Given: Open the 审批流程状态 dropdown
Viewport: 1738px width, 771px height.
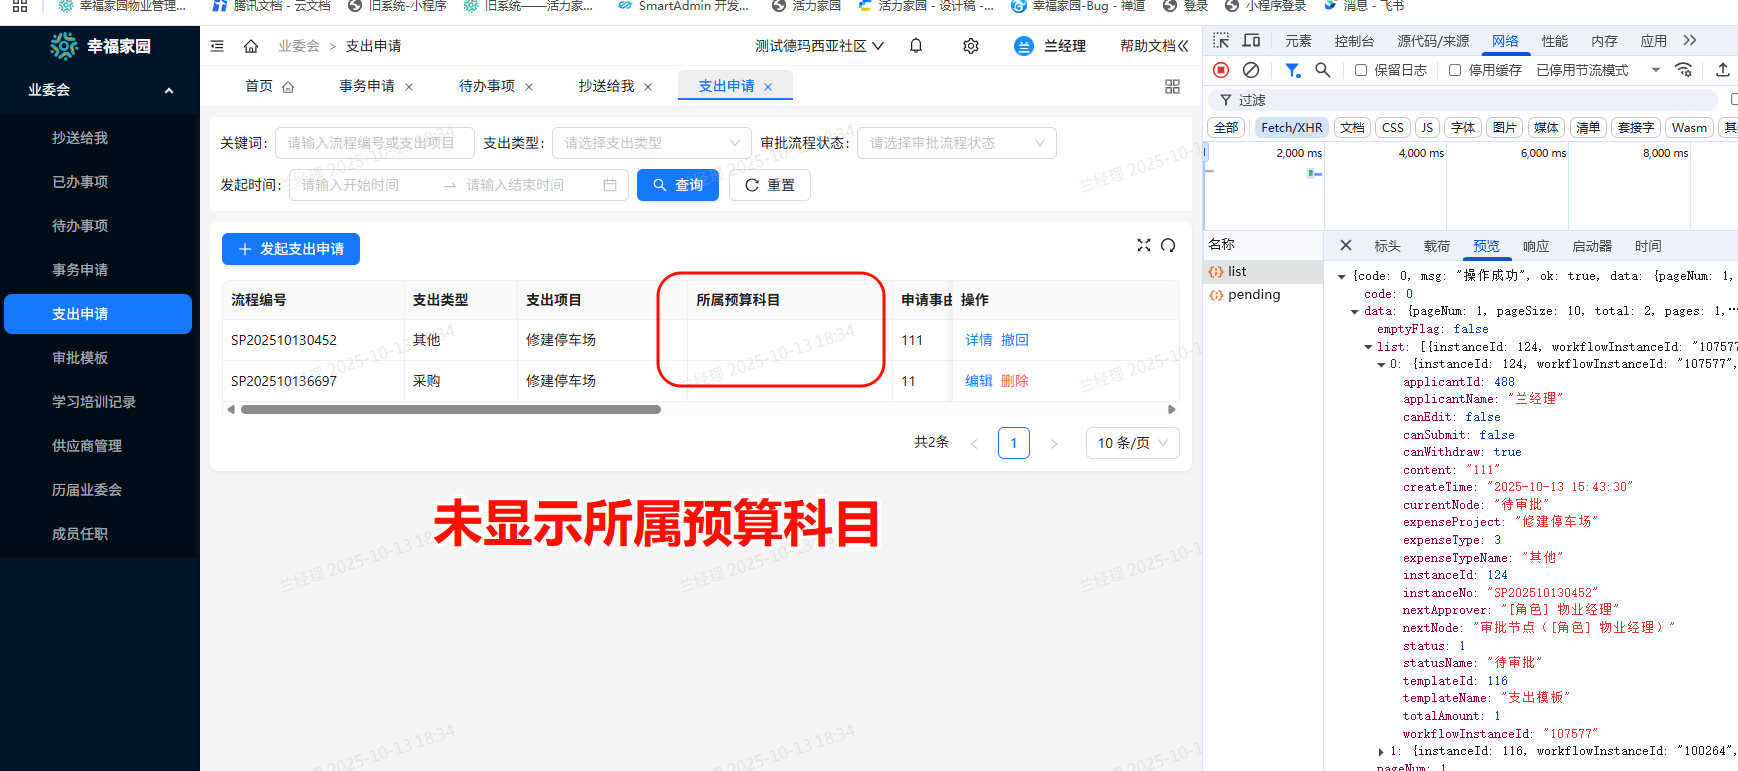Looking at the screenshot, I should [957, 143].
